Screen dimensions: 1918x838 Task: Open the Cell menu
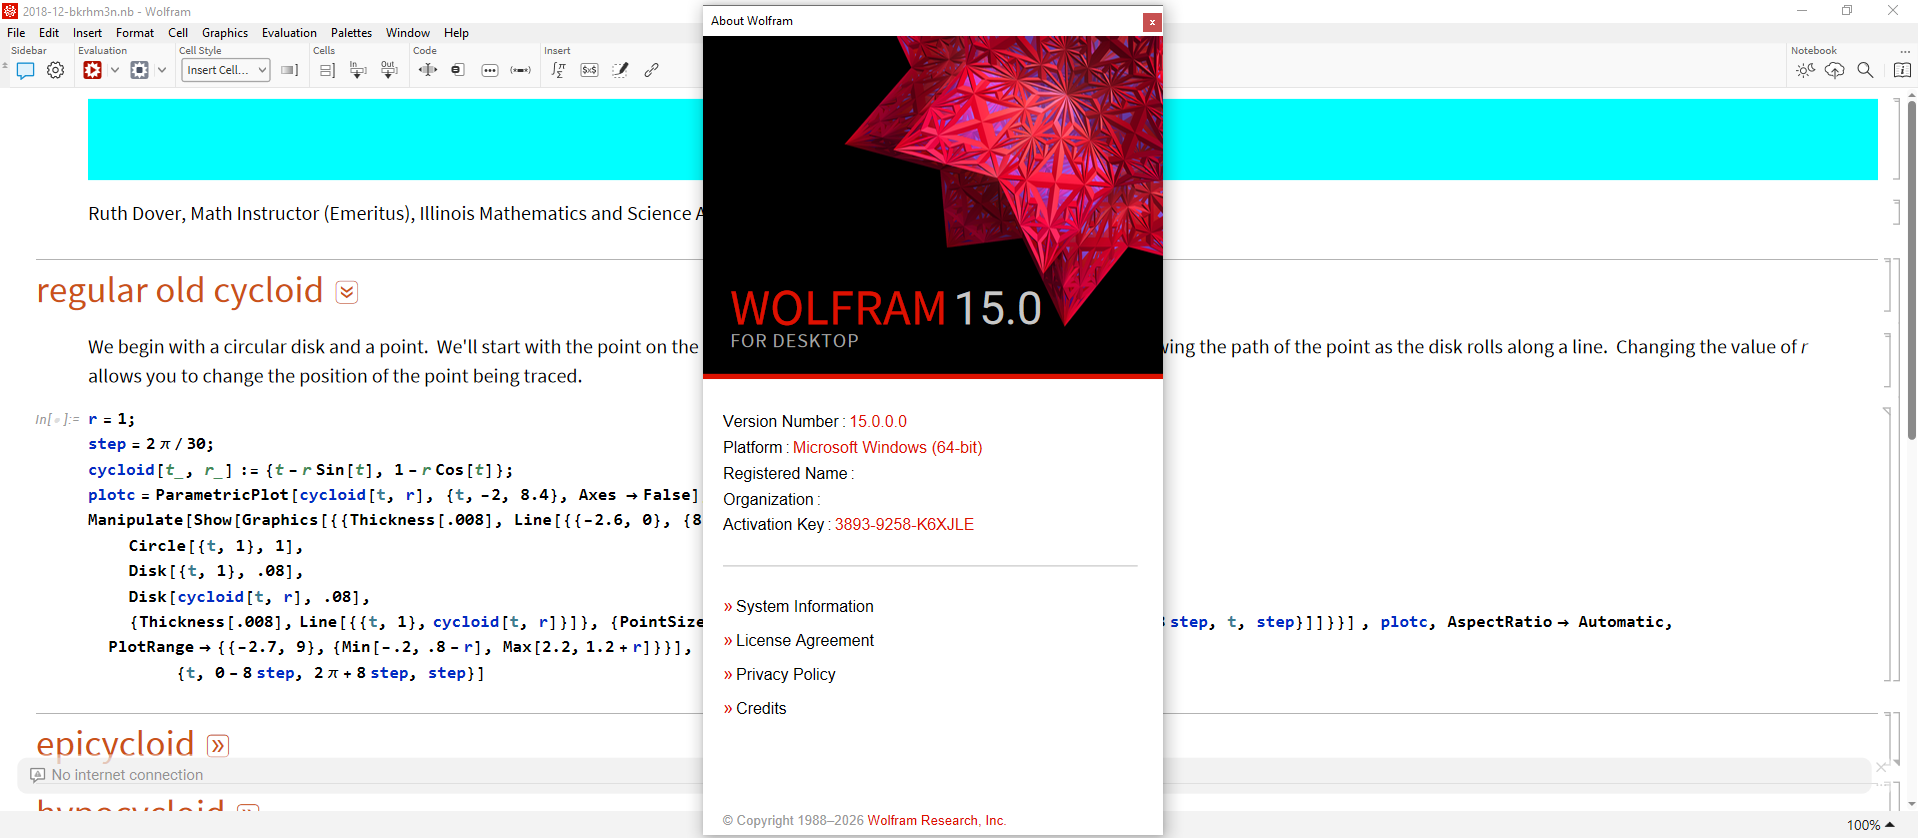tap(178, 33)
